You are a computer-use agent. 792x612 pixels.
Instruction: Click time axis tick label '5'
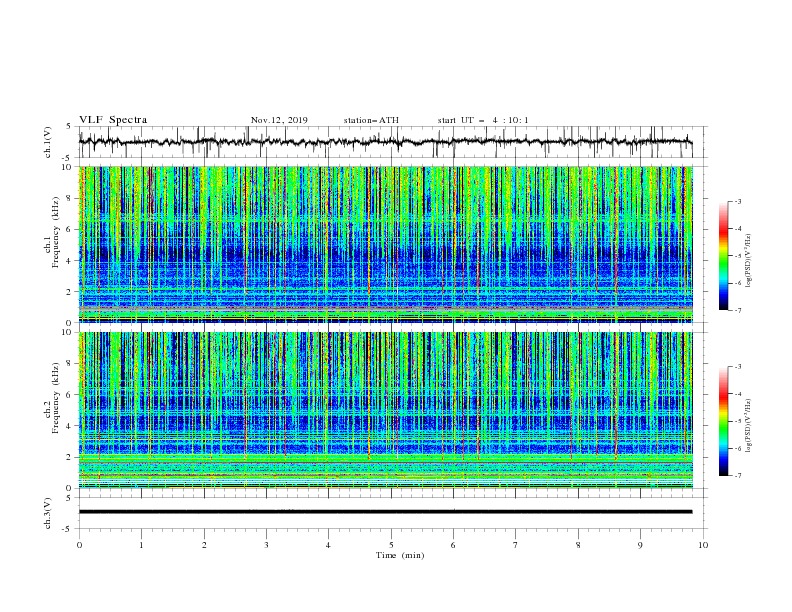[391, 545]
